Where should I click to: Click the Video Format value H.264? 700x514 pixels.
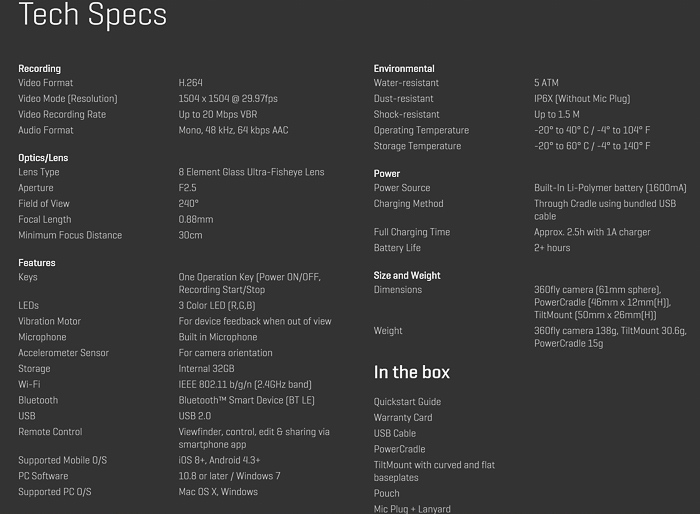pos(190,83)
